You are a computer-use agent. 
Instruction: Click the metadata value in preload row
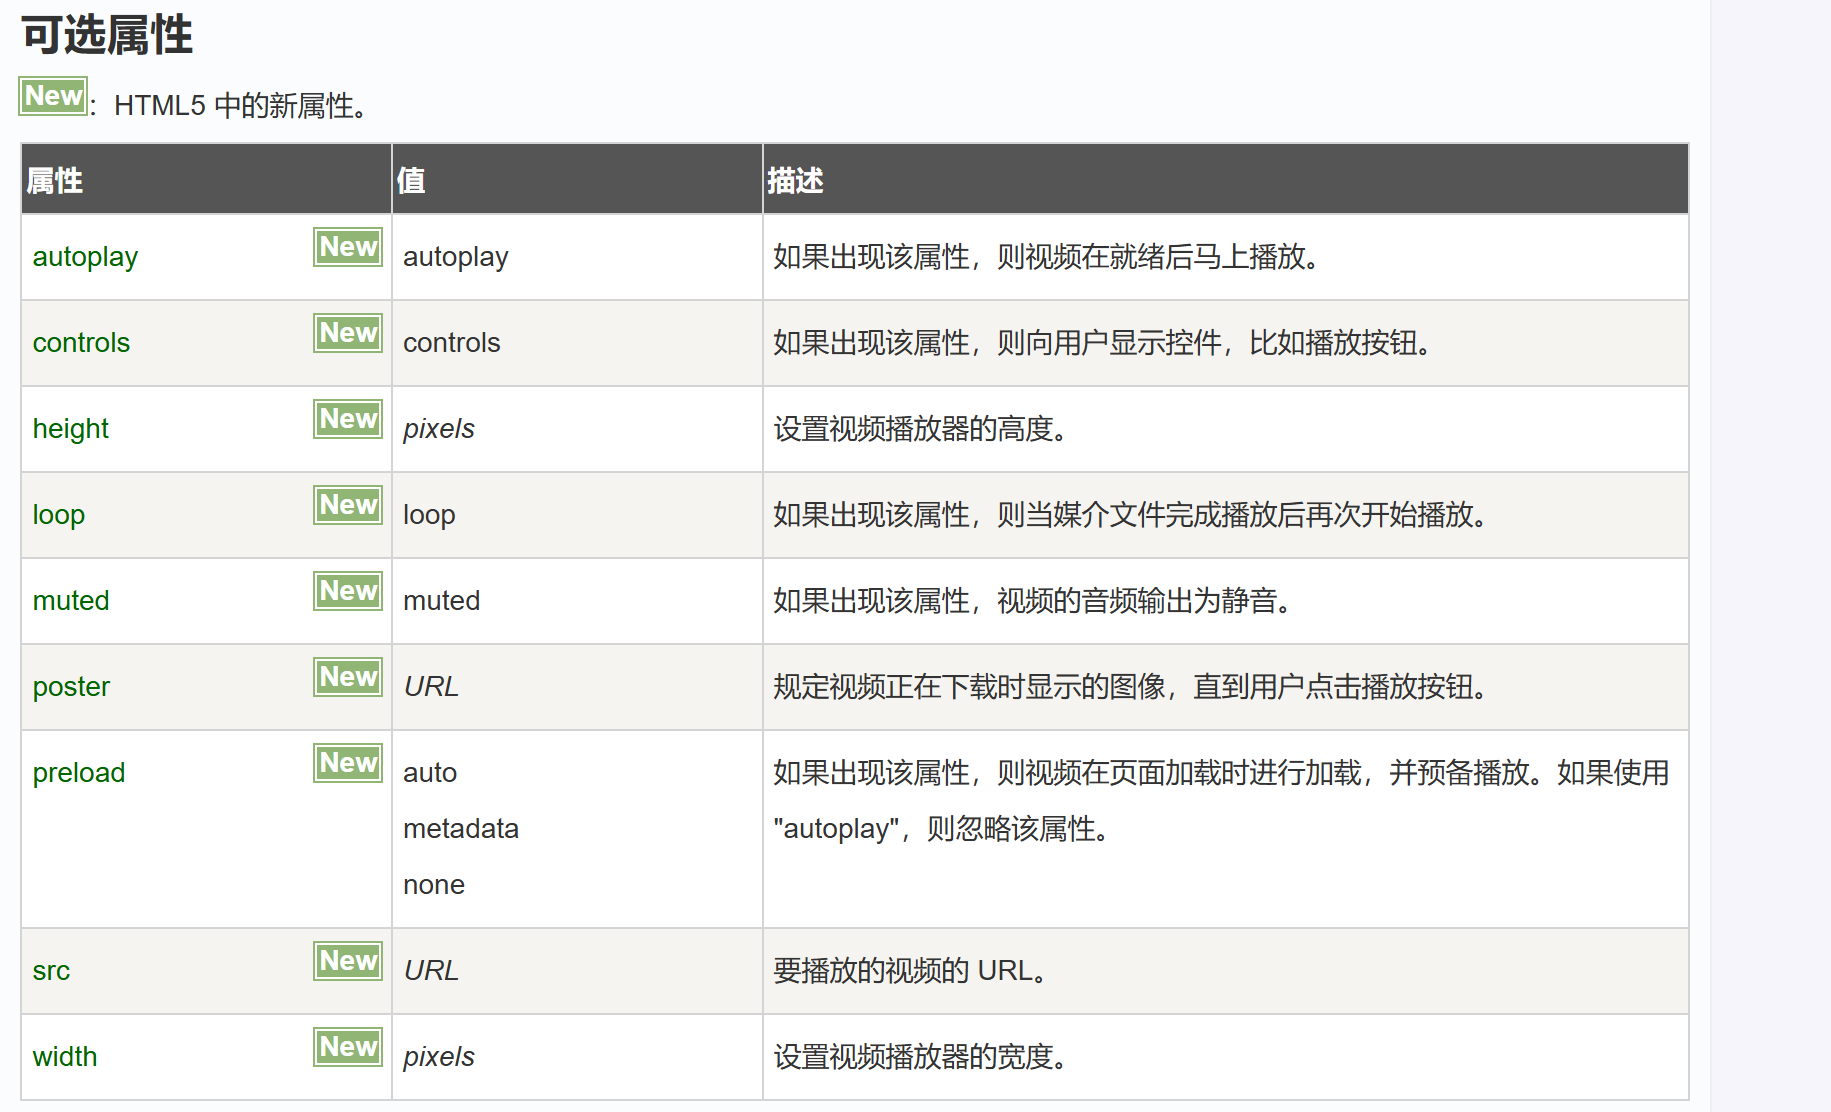click(461, 829)
